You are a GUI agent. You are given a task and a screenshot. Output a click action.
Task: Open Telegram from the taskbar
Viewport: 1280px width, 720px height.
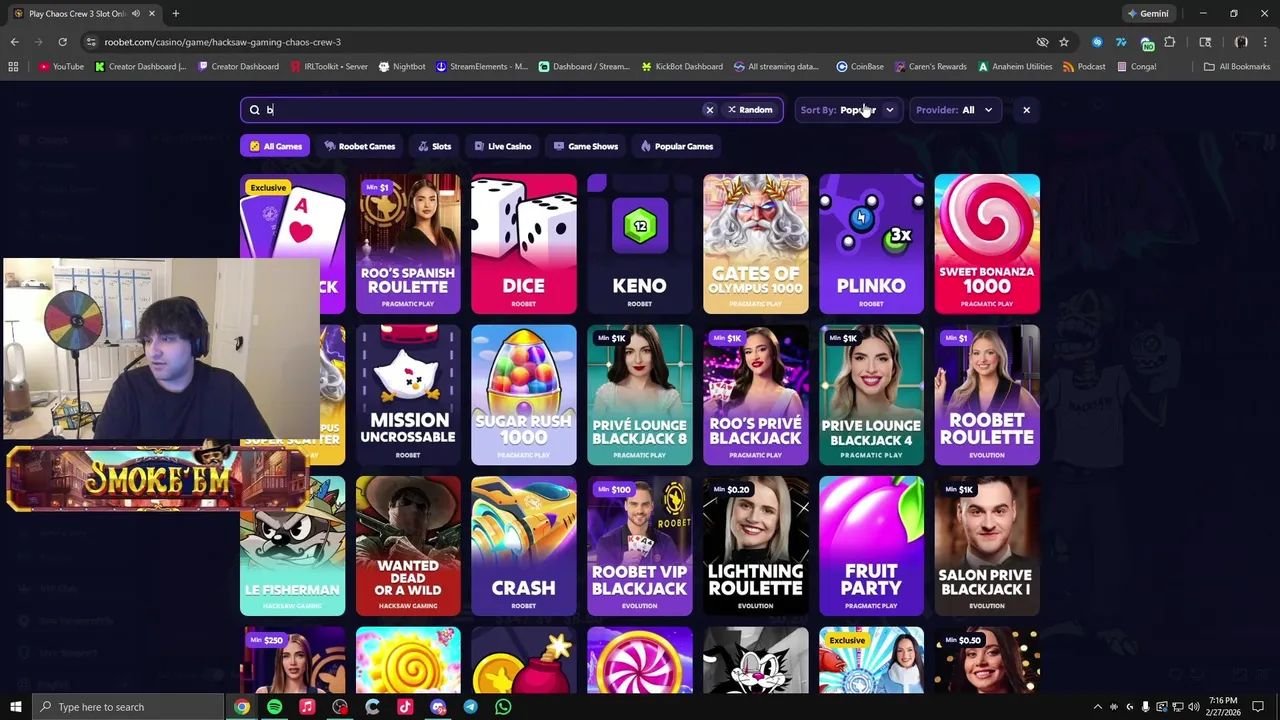tap(470, 707)
